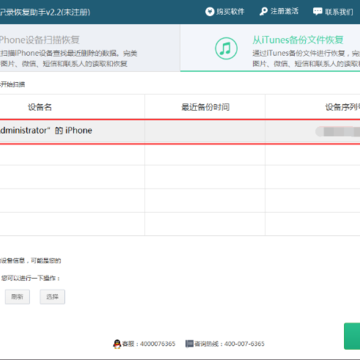Click the heart icon beside 购买软件
Viewport: 360px width, 360px height.
[x=210, y=12]
